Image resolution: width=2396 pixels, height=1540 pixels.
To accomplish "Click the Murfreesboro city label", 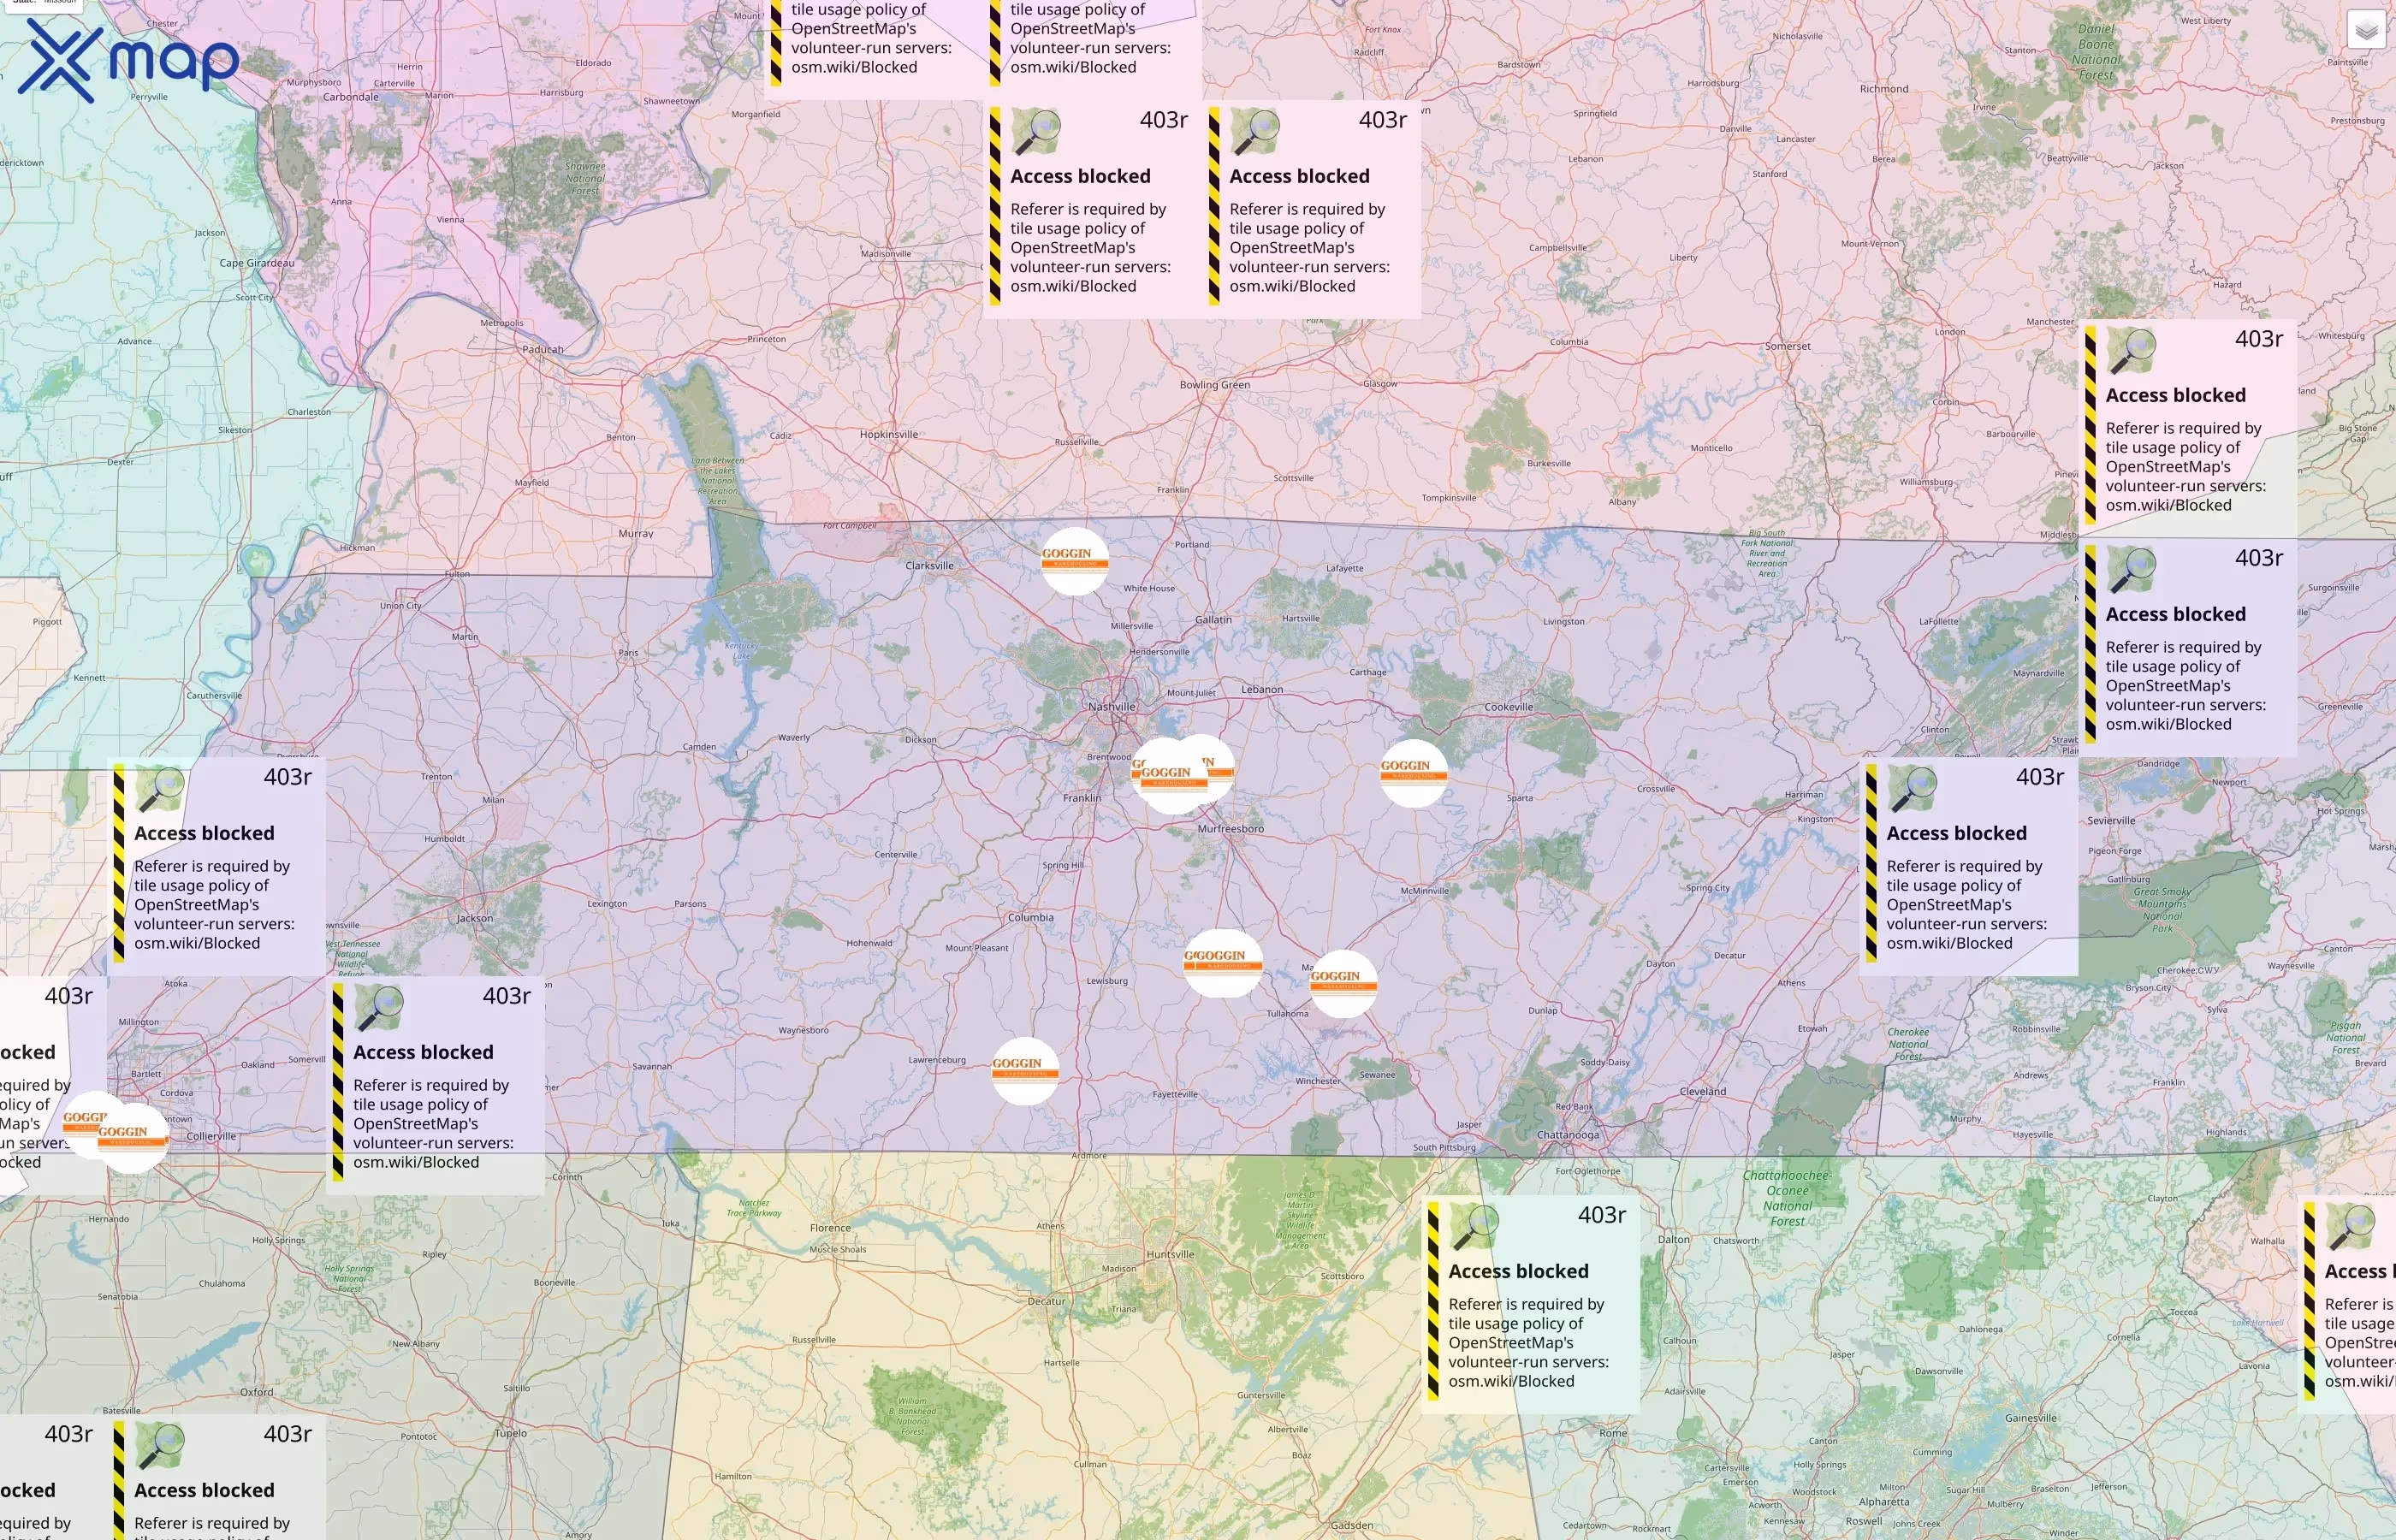I will coord(1231,829).
